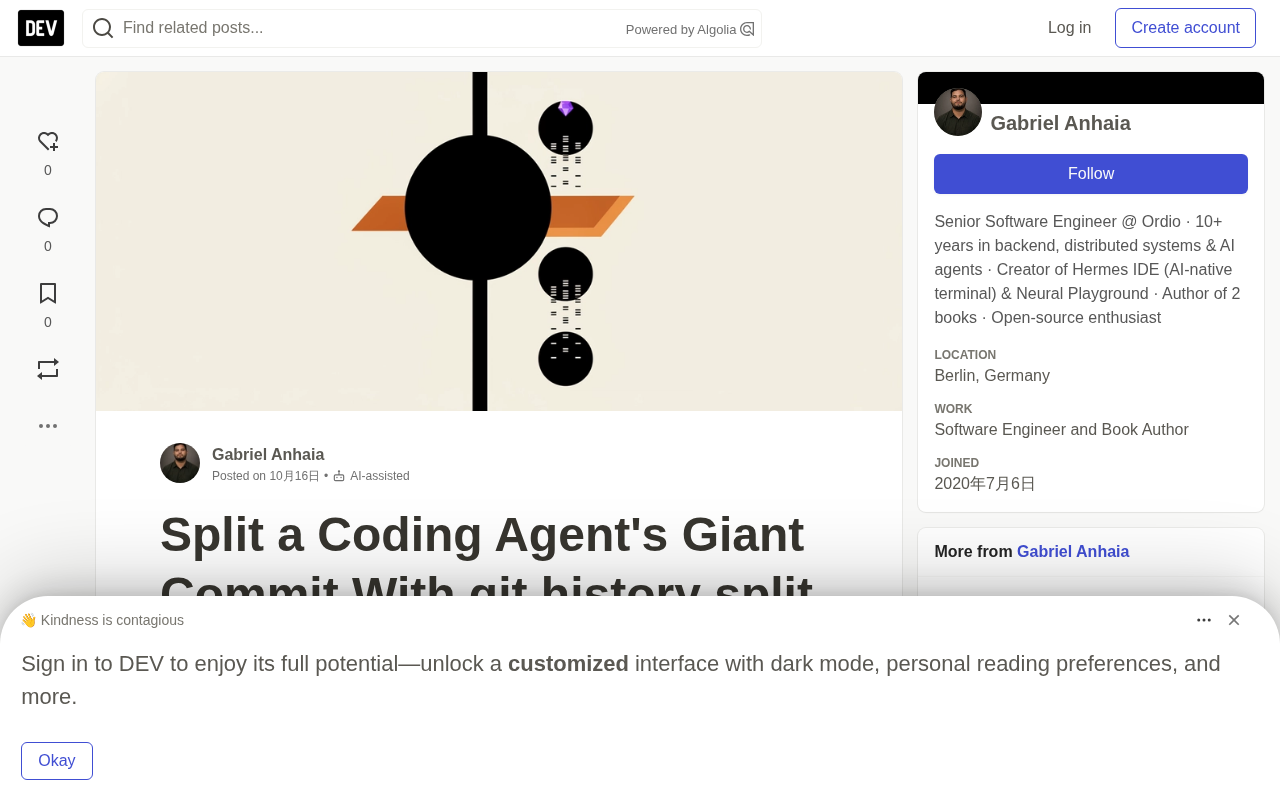Open author name above post title
Screen dimensions: 1280x800
coord(268,455)
